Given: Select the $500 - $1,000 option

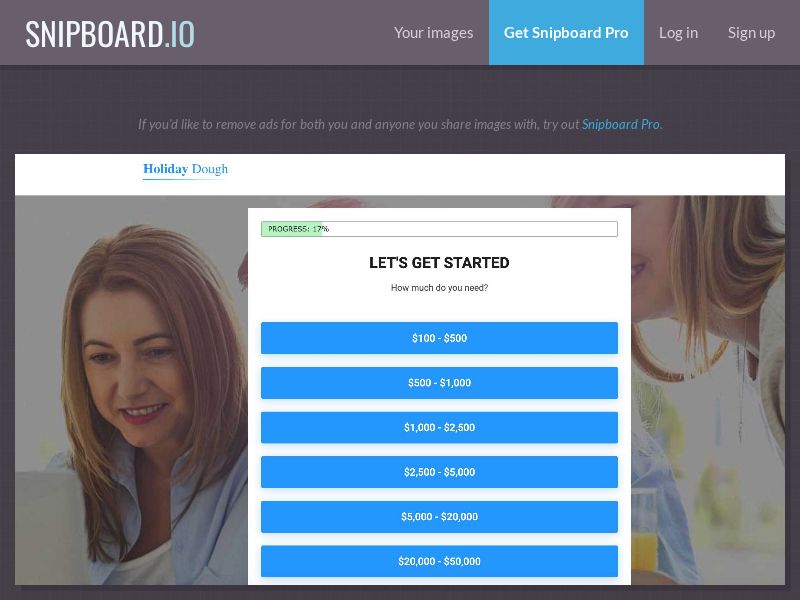Looking at the screenshot, I should pyautogui.click(x=439, y=383).
